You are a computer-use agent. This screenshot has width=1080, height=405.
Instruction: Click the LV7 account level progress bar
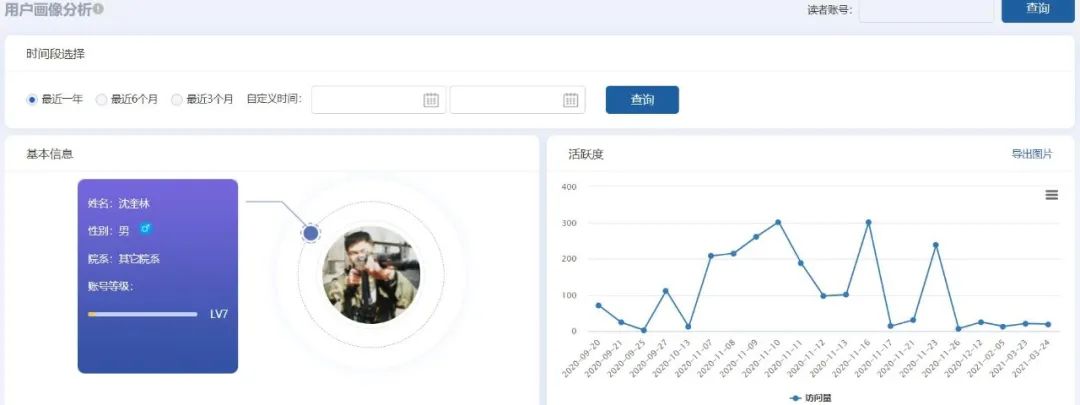143,314
